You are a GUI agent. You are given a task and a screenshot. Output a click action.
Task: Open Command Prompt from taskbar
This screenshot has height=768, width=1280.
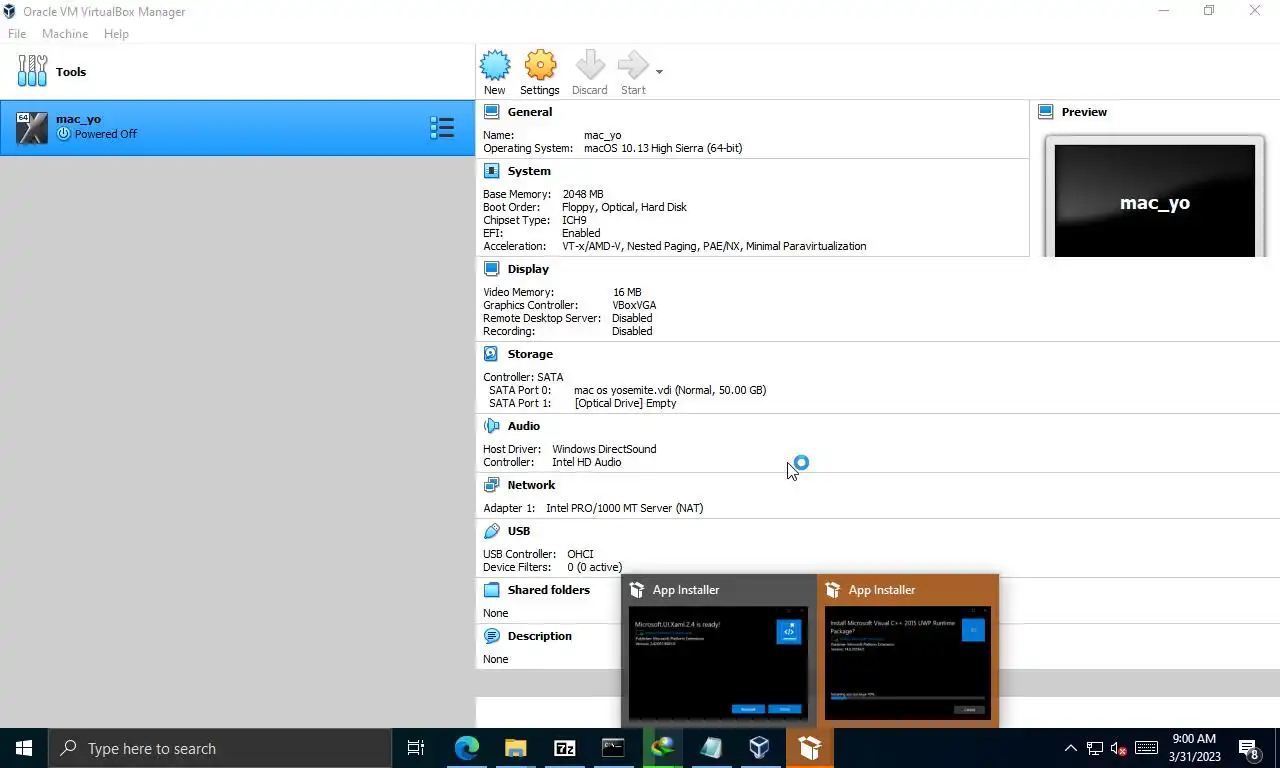pyautogui.click(x=613, y=748)
